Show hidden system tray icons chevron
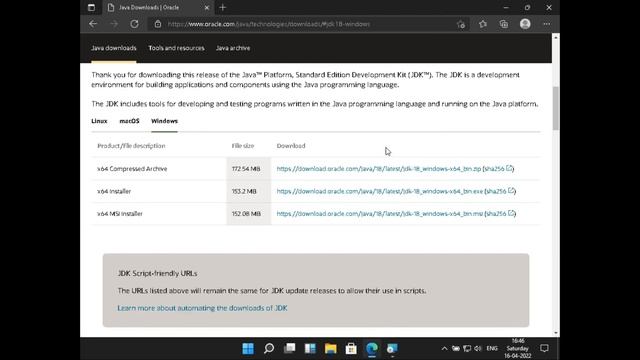The width and height of the screenshot is (640, 360). 444,349
